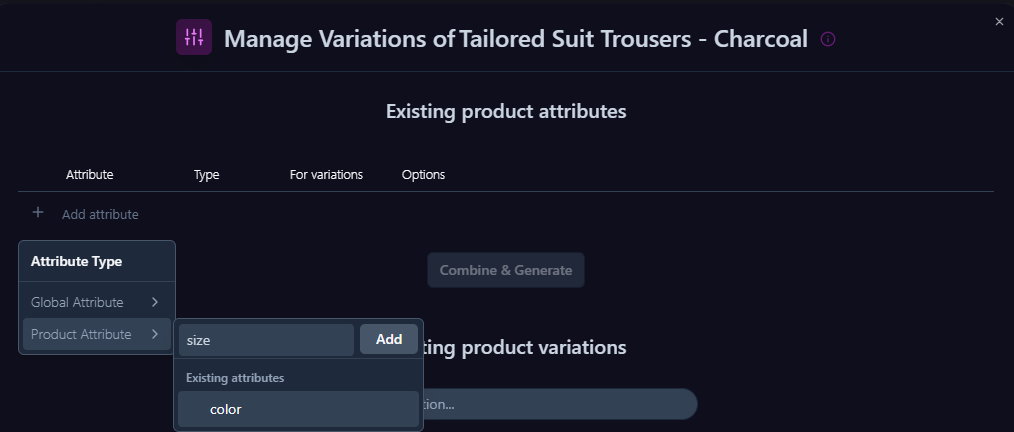Click the Combine & Generate button
The height and width of the screenshot is (432, 1014).
pos(505,270)
